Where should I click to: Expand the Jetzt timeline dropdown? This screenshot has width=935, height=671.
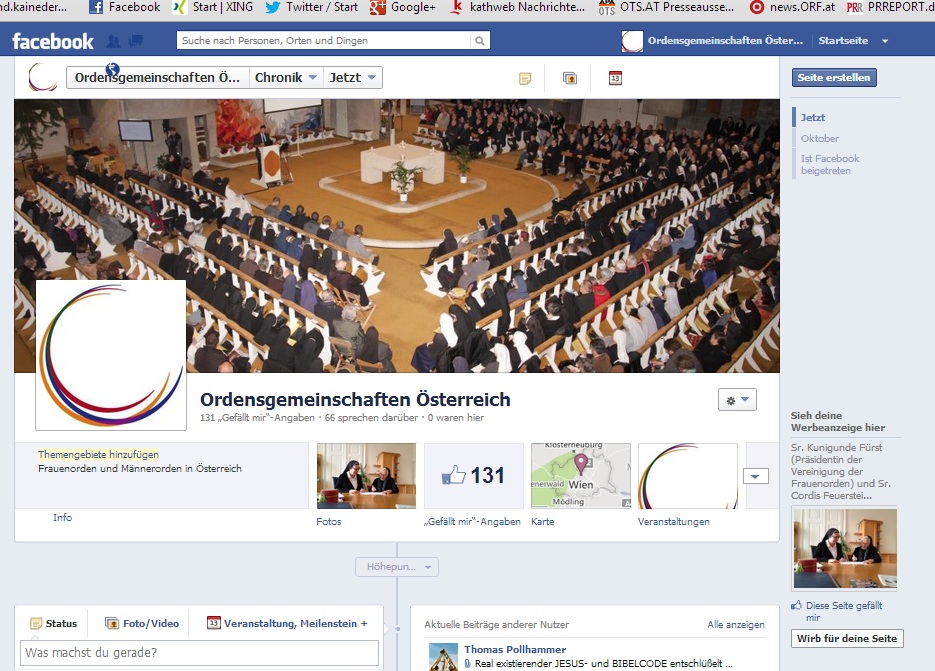pos(353,78)
